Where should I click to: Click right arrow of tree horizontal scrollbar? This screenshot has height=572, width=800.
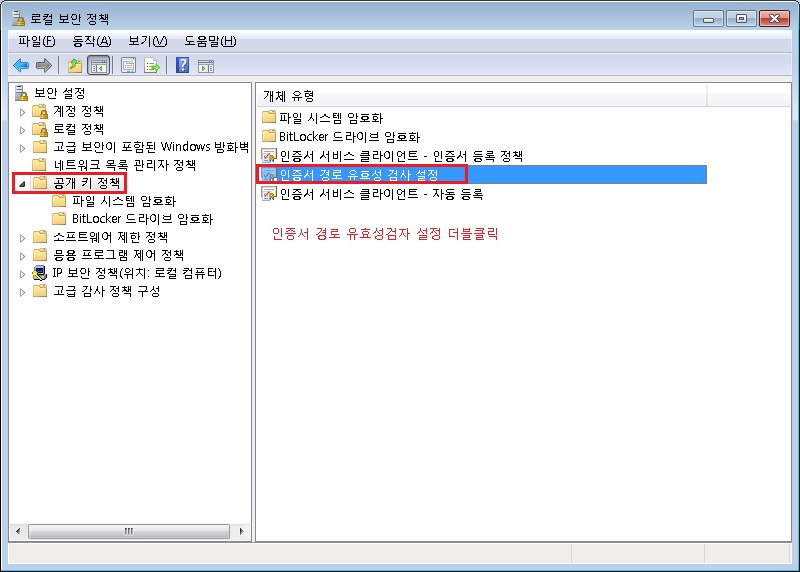coord(241,531)
